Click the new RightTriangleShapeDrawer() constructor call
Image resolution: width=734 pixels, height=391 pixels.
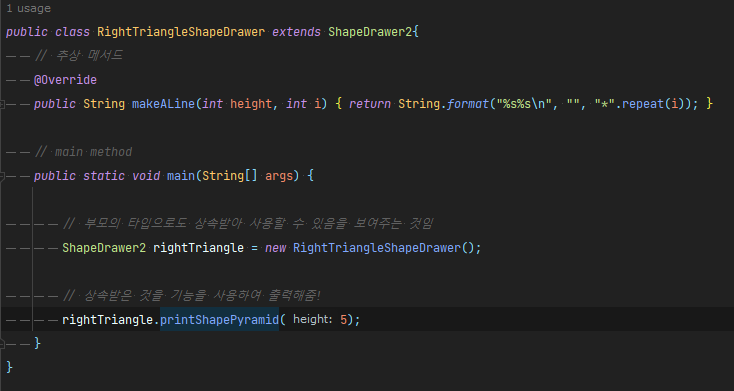pyautogui.click(x=373, y=247)
